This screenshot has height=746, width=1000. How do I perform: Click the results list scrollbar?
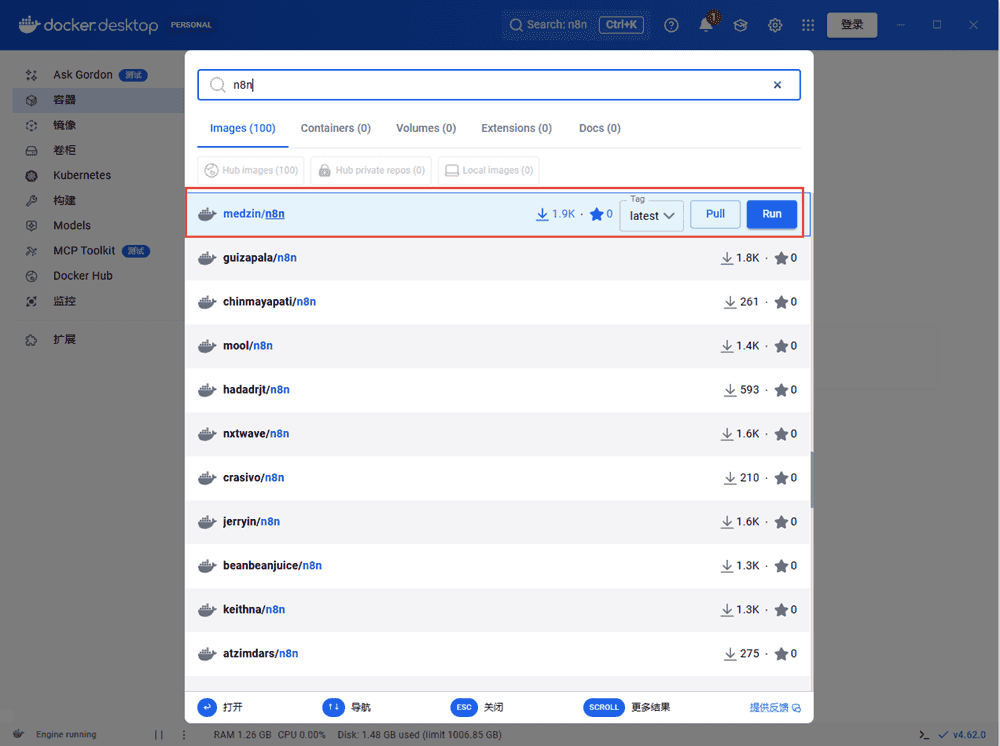point(811,480)
